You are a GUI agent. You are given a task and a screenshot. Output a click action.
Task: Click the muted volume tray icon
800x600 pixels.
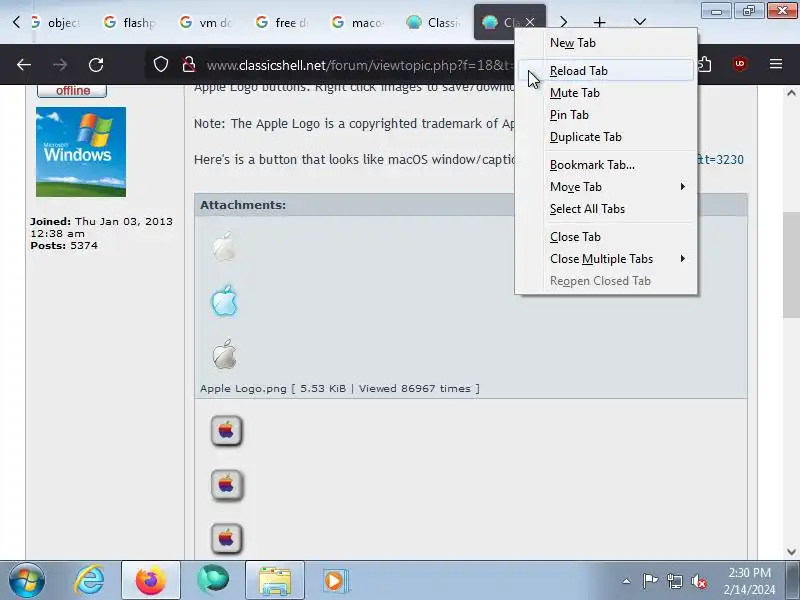(x=699, y=581)
